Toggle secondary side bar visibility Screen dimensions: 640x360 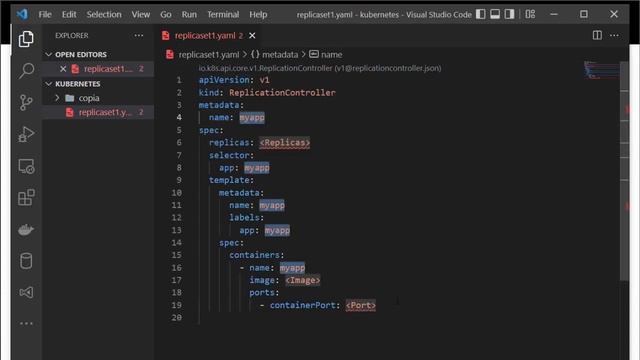click(509, 14)
